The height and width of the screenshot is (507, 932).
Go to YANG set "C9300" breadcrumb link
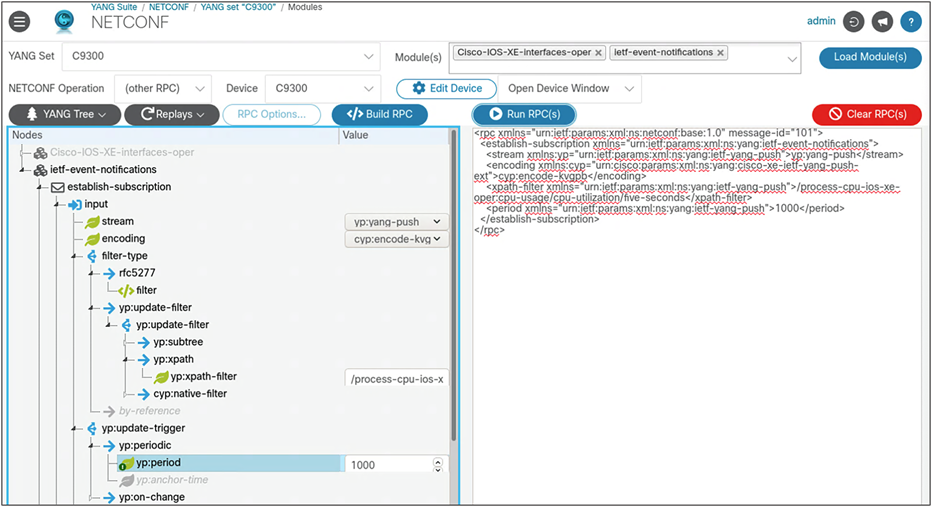(238, 7)
